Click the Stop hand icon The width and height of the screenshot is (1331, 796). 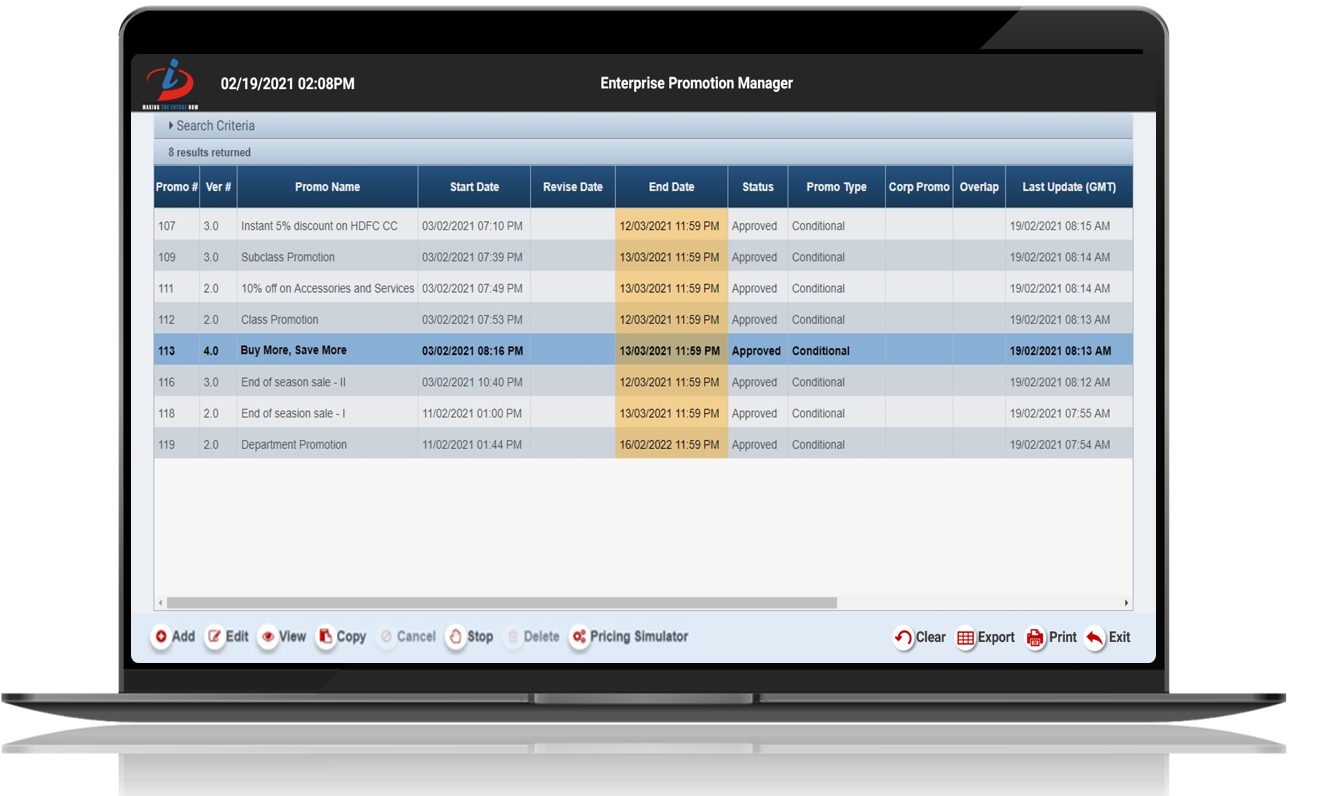(x=455, y=637)
